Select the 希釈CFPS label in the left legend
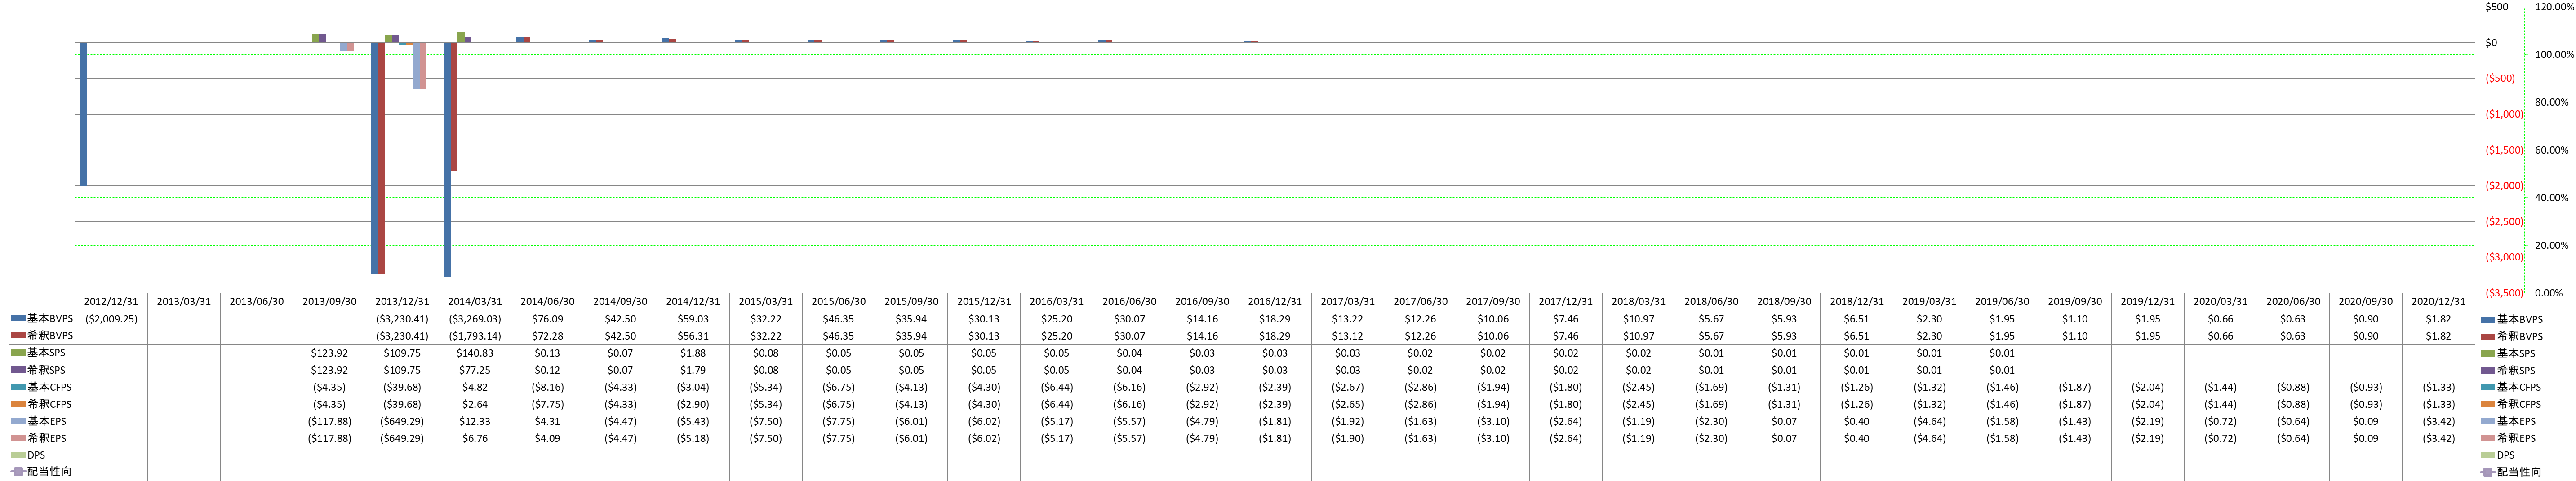2576x481 pixels. (x=50, y=404)
